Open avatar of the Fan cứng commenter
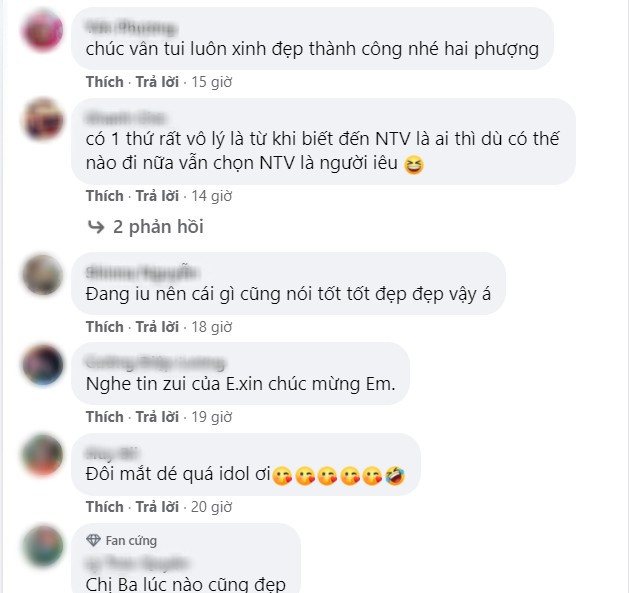The image size is (629, 593). click(x=43, y=546)
